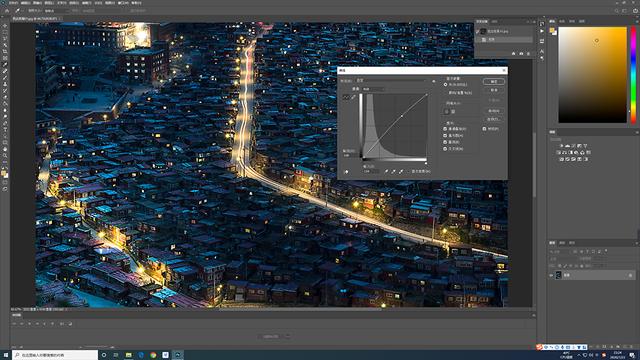The image size is (640, 360).
Task: Select the Eyedropper tool in the left toolbar
Action: coord(5,64)
